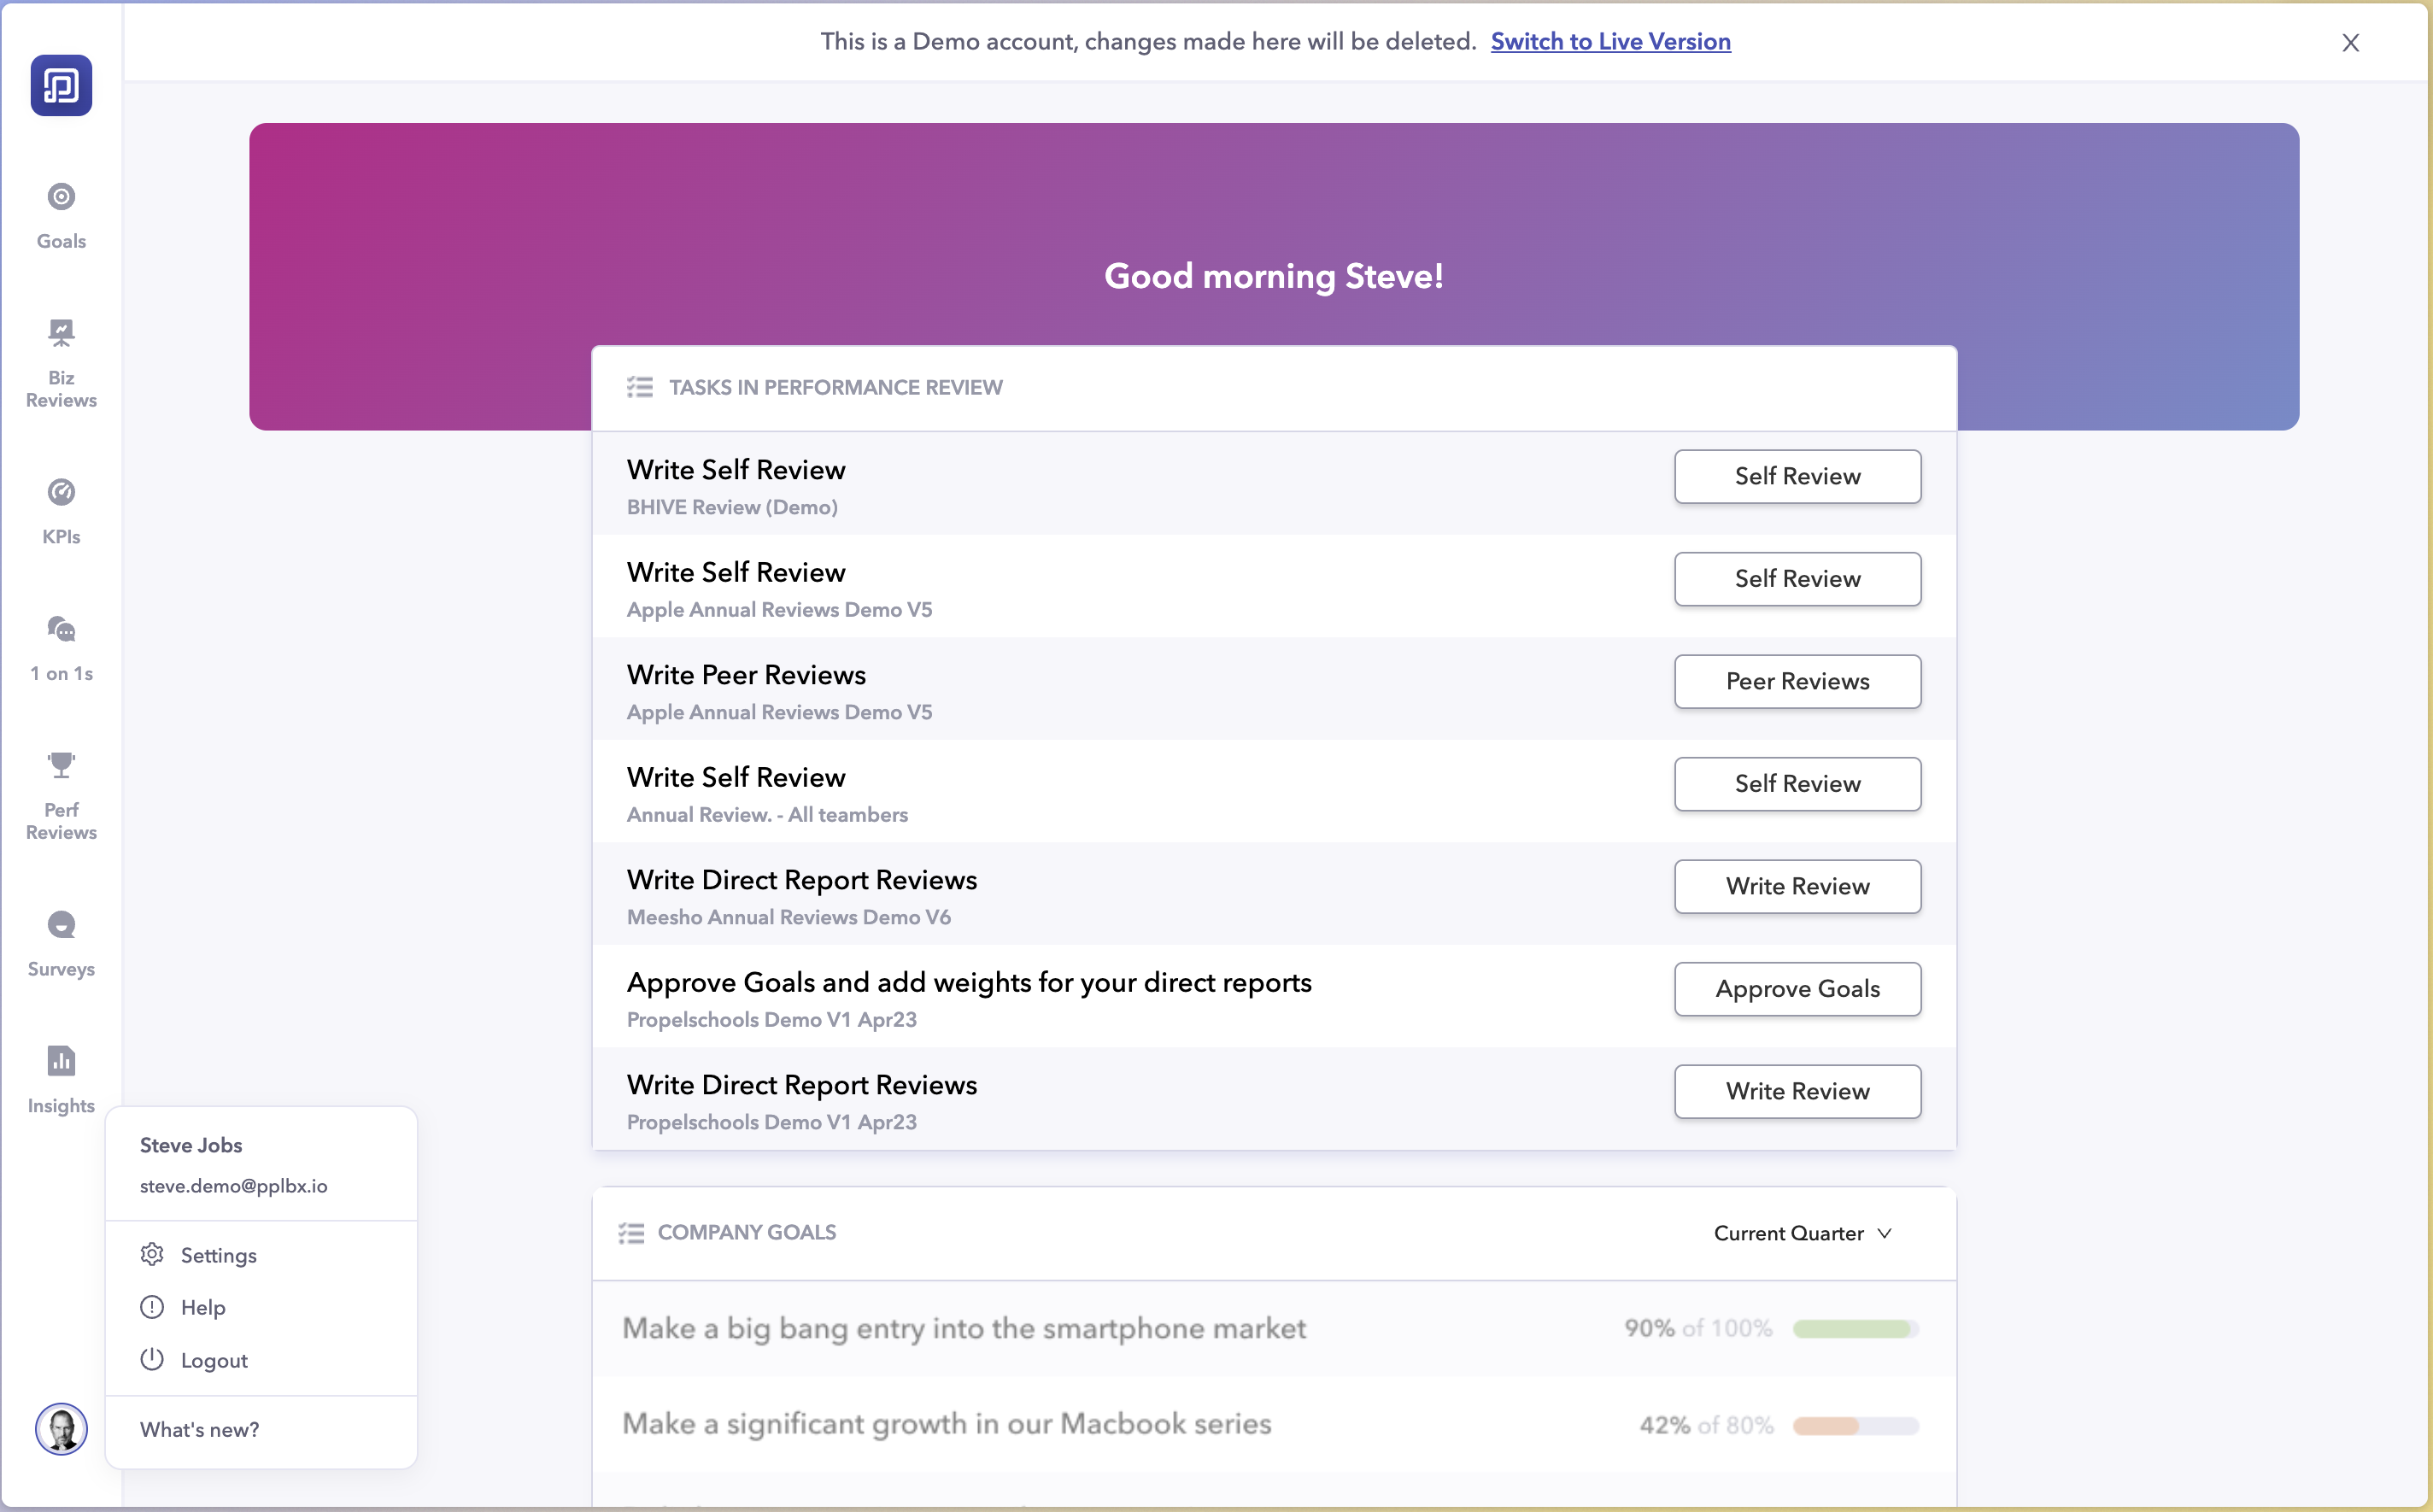The width and height of the screenshot is (2433, 1512).
Task: Click the smartphone market goal progress bar
Action: (1856, 1329)
